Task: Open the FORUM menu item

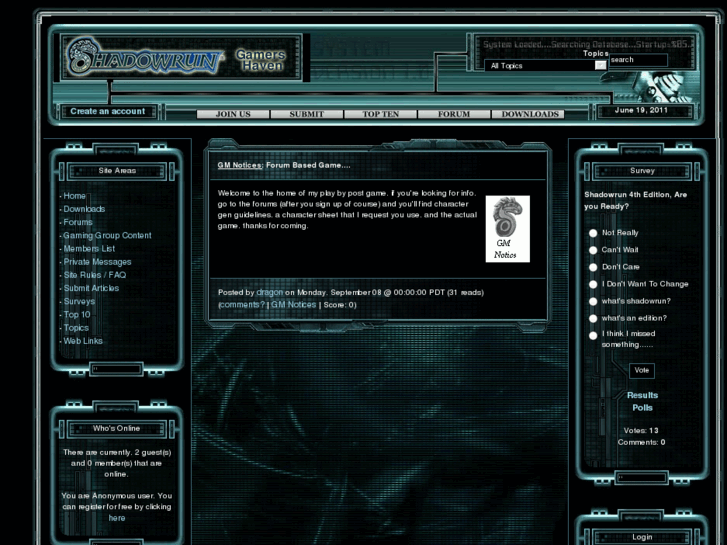Action: 454,114
